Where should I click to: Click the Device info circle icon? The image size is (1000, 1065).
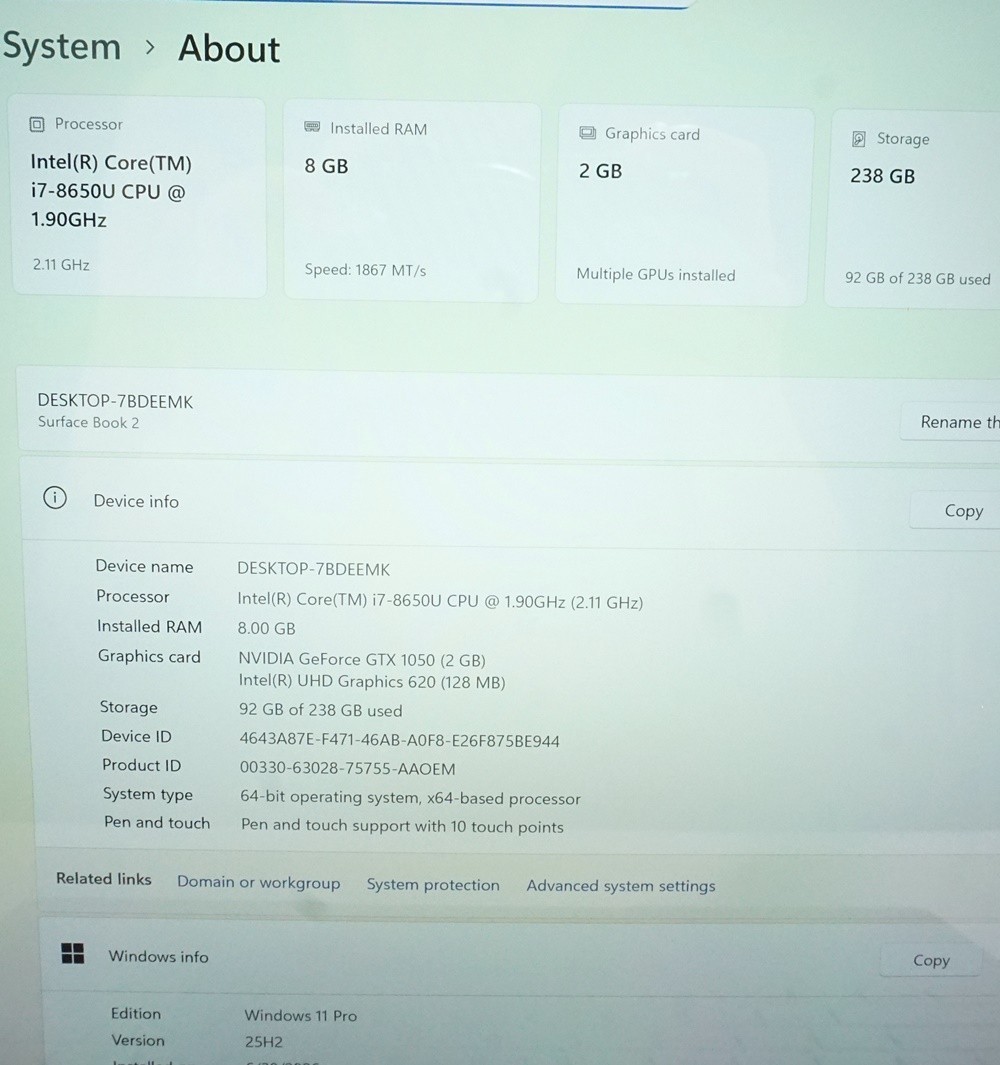click(x=55, y=498)
